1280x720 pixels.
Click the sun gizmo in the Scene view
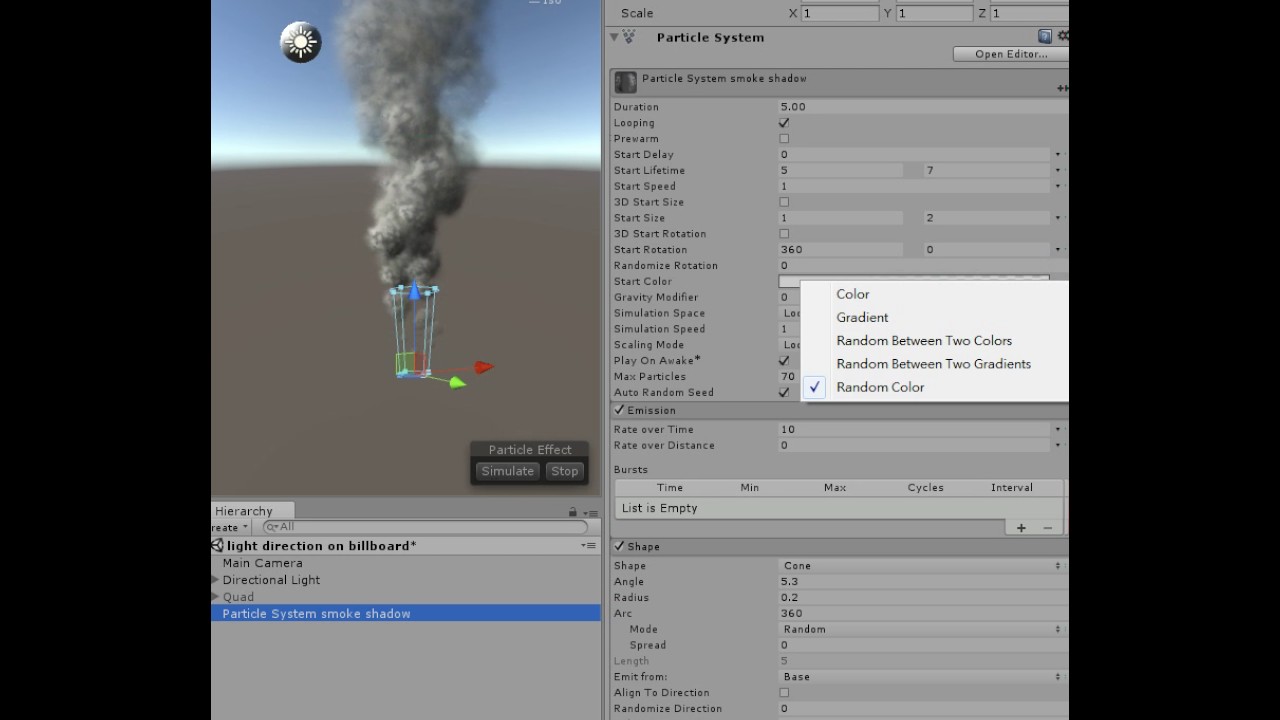click(x=300, y=41)
